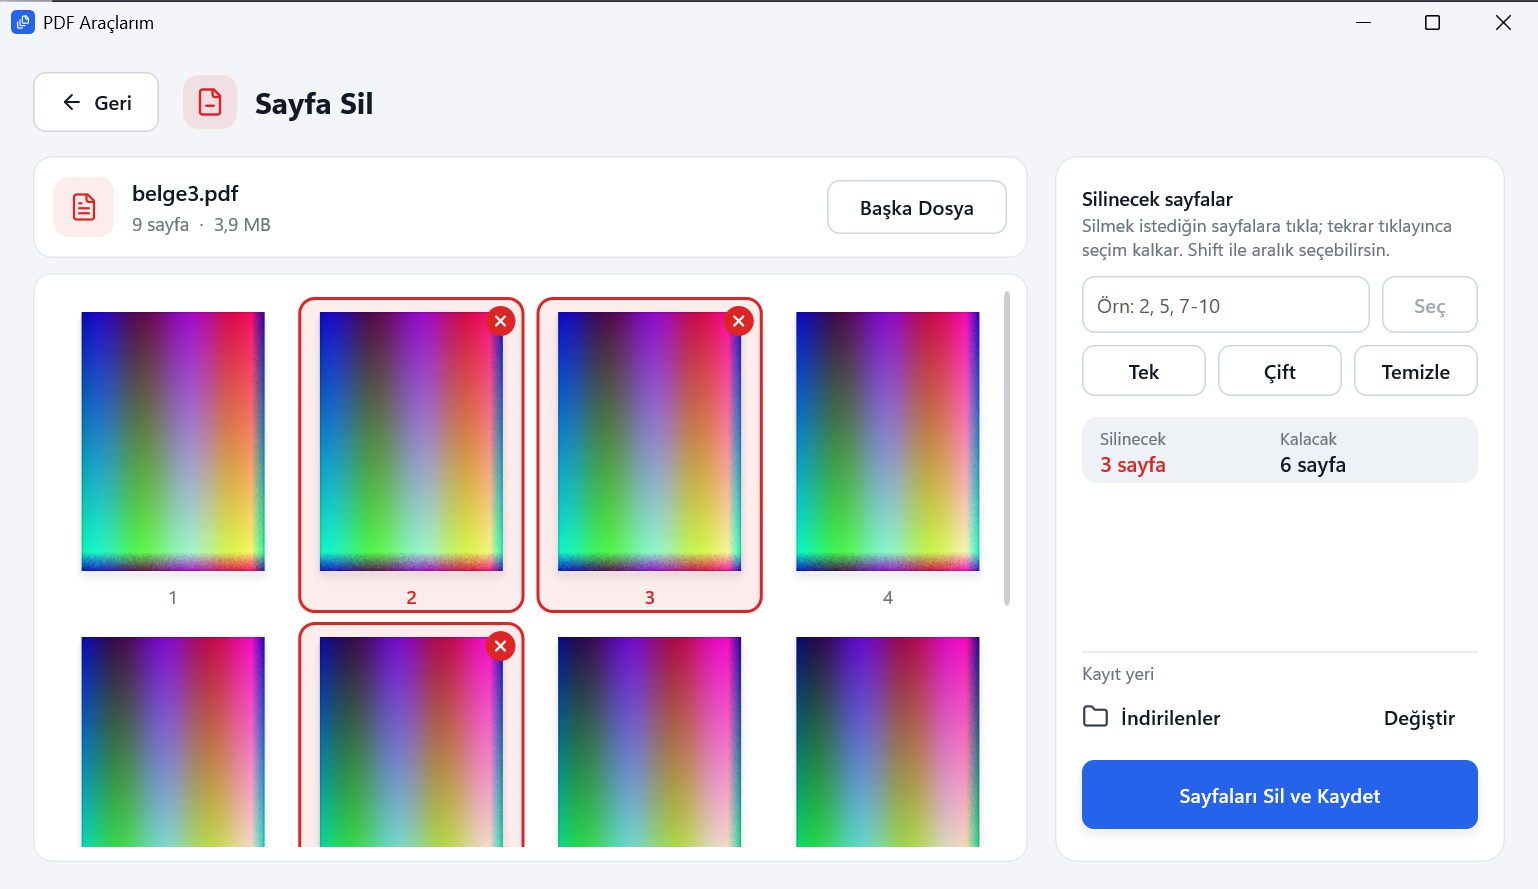
Task: Select page 1 thumbnail for deletion
Action: click(173, 441)
